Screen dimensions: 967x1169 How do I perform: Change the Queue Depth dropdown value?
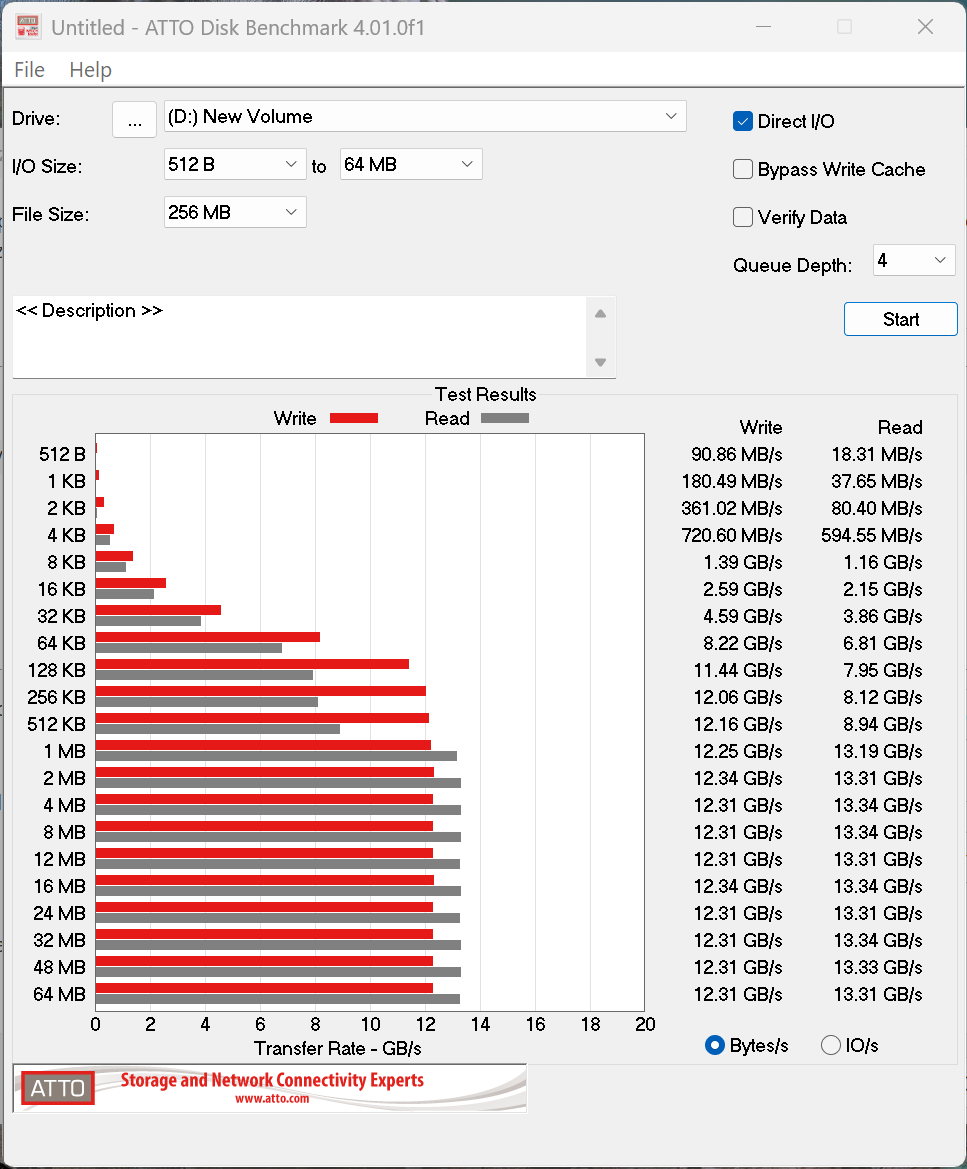914,261
